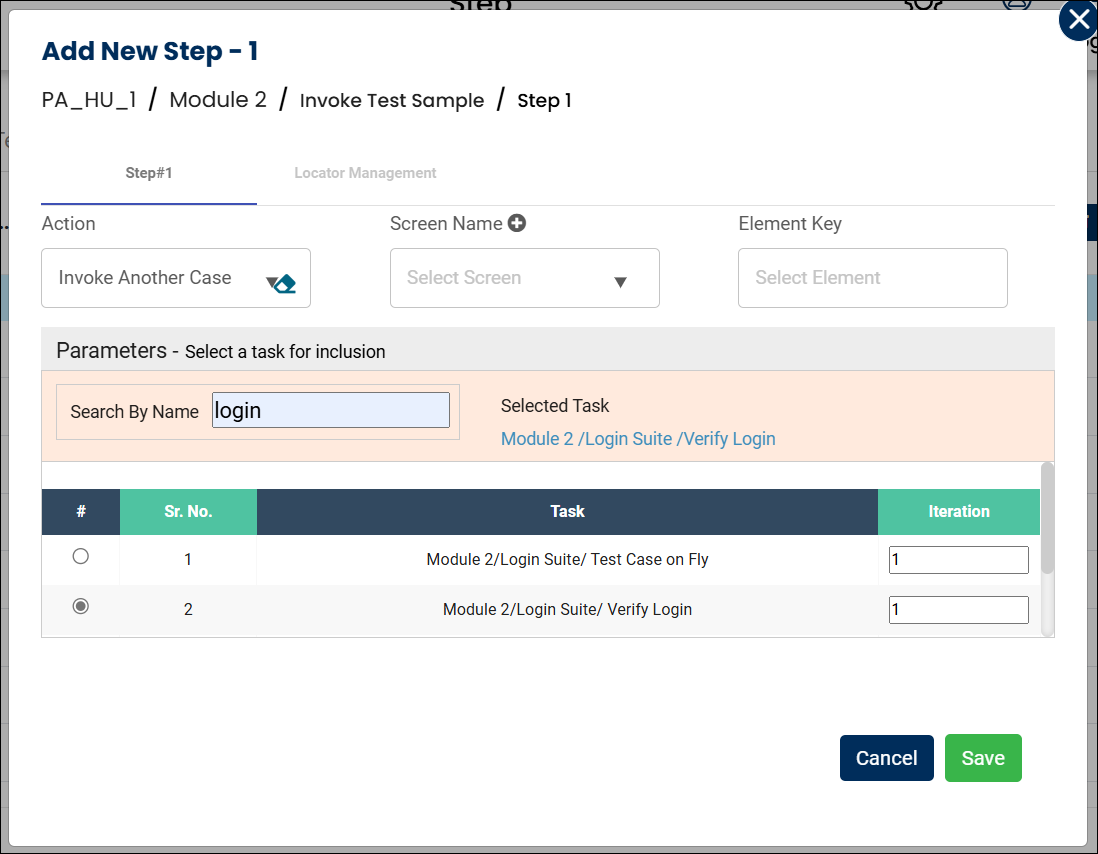Click PA_HU_1 in the breadcrumb
Viewport: 1098px width, 854px height.
coord(89,100)
